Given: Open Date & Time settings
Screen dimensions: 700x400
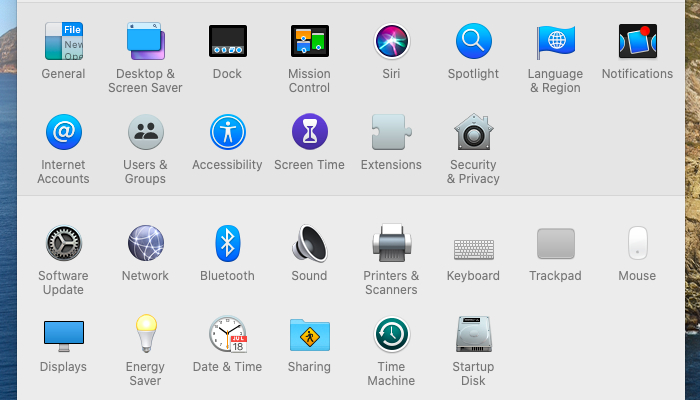Looking at the screenshot, I should tap(228, 334).
